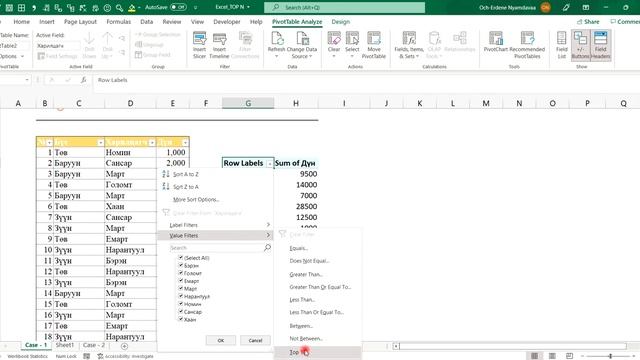Uncheck the Нарантуул checkbox

click(x=181, y=296)
